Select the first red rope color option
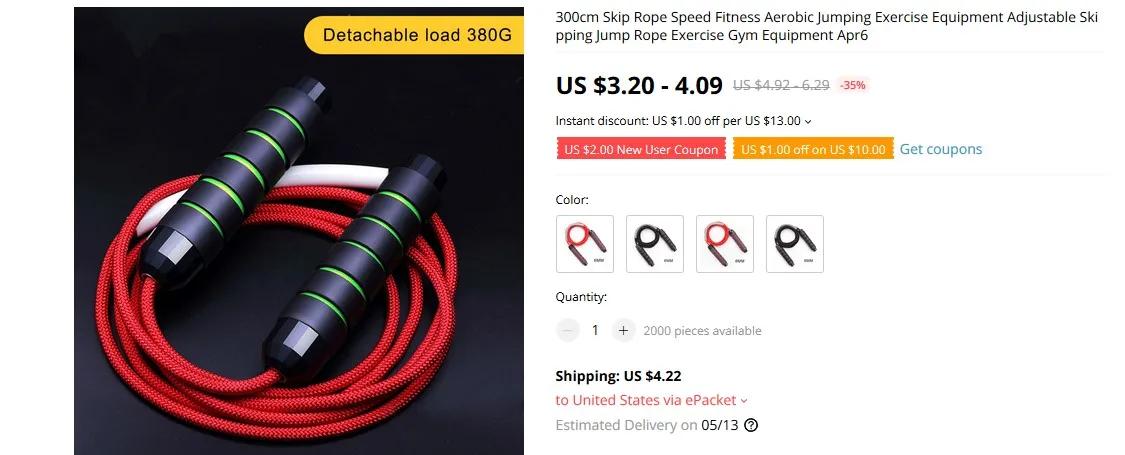The image size is (1125, 455). pos(585,244)
